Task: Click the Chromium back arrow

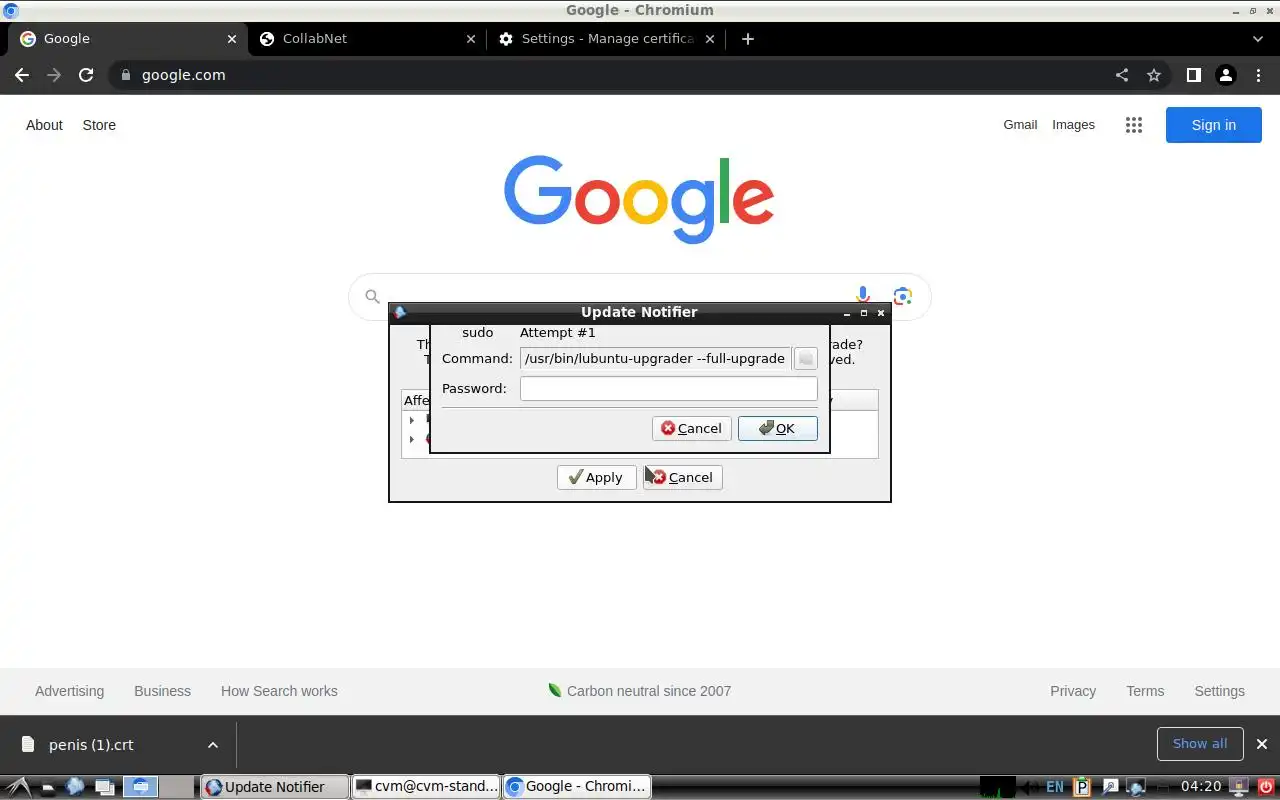Action: 22,75
